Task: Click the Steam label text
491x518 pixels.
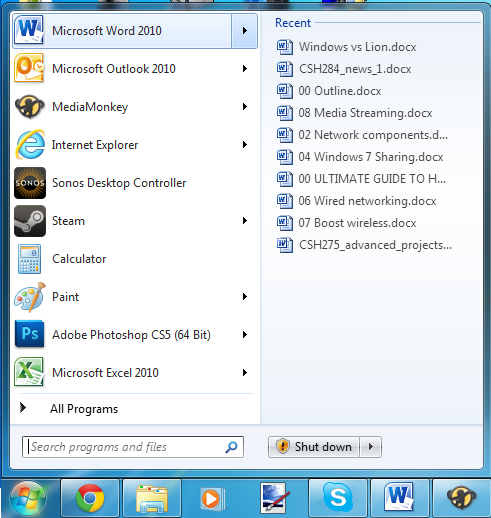Action: click(68, 221)
